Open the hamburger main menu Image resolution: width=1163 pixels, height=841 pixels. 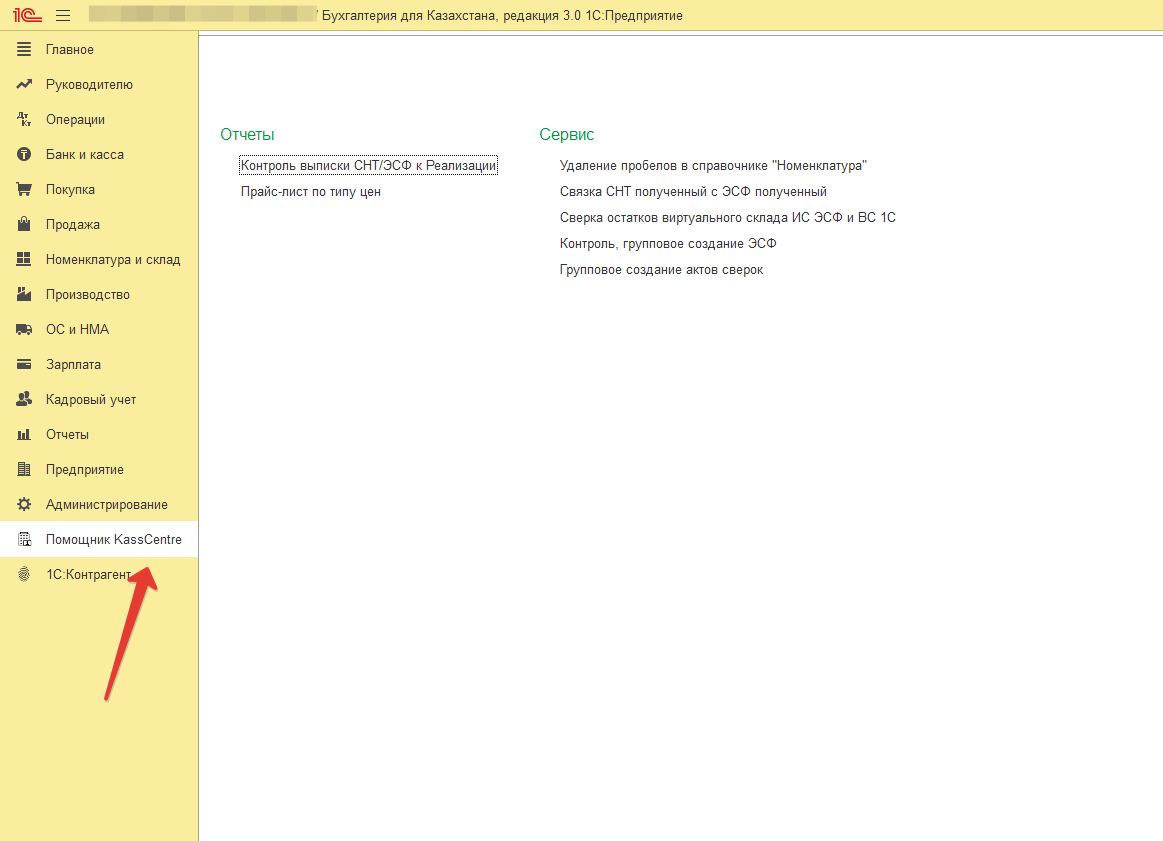pos(63,16)
